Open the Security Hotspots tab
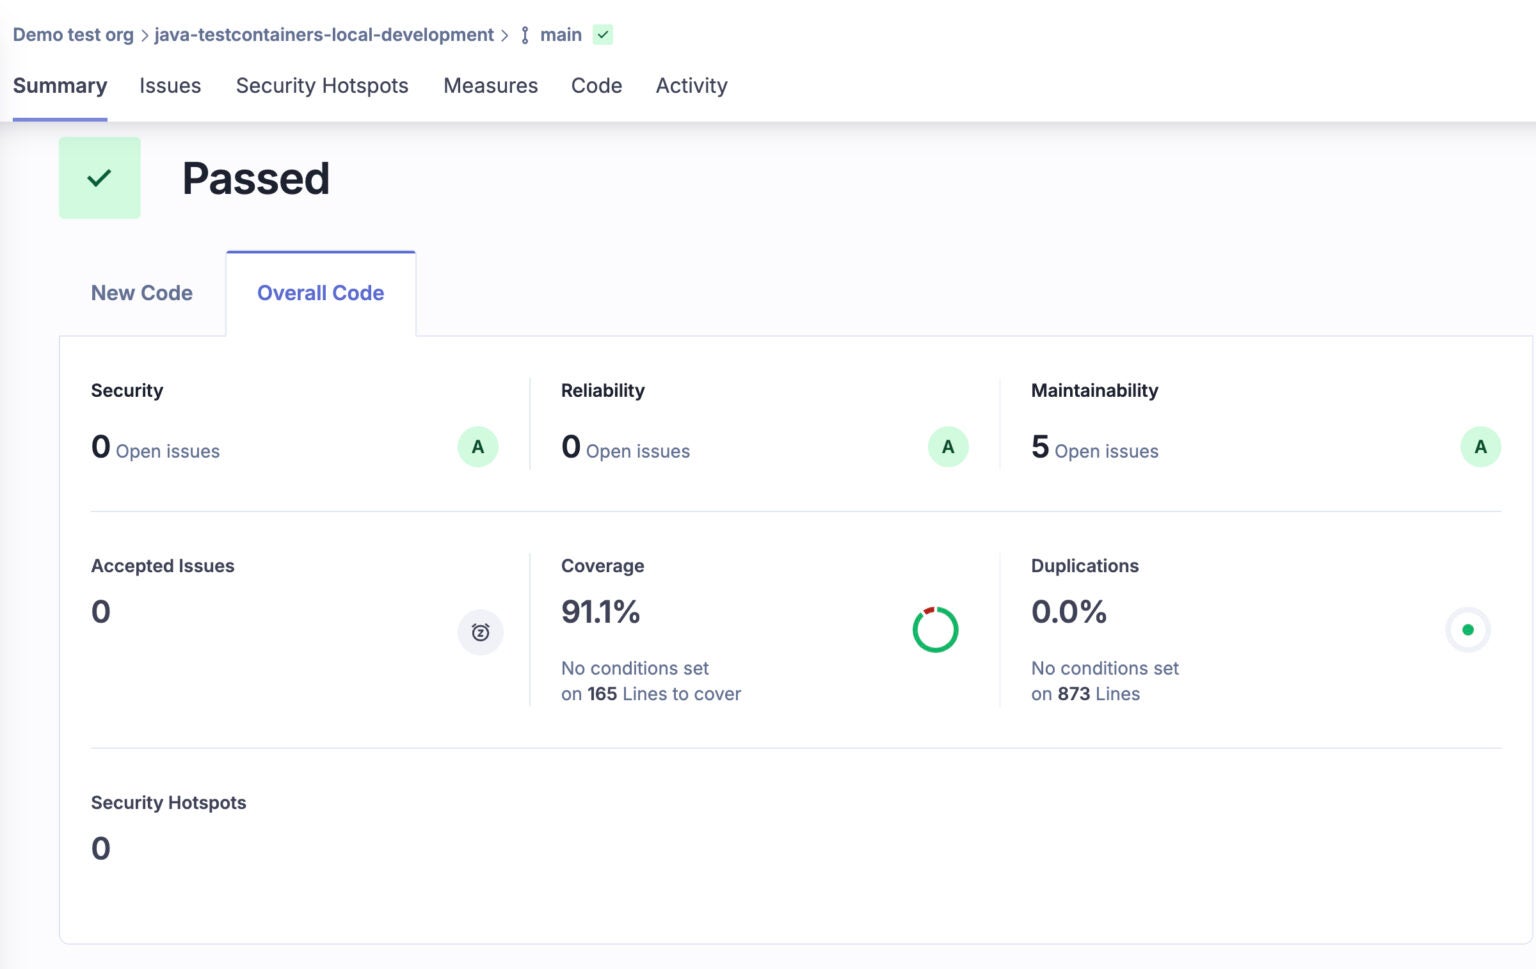Image resolution: width=1536 pixels, height=969 pixels. tap(322, 86)
